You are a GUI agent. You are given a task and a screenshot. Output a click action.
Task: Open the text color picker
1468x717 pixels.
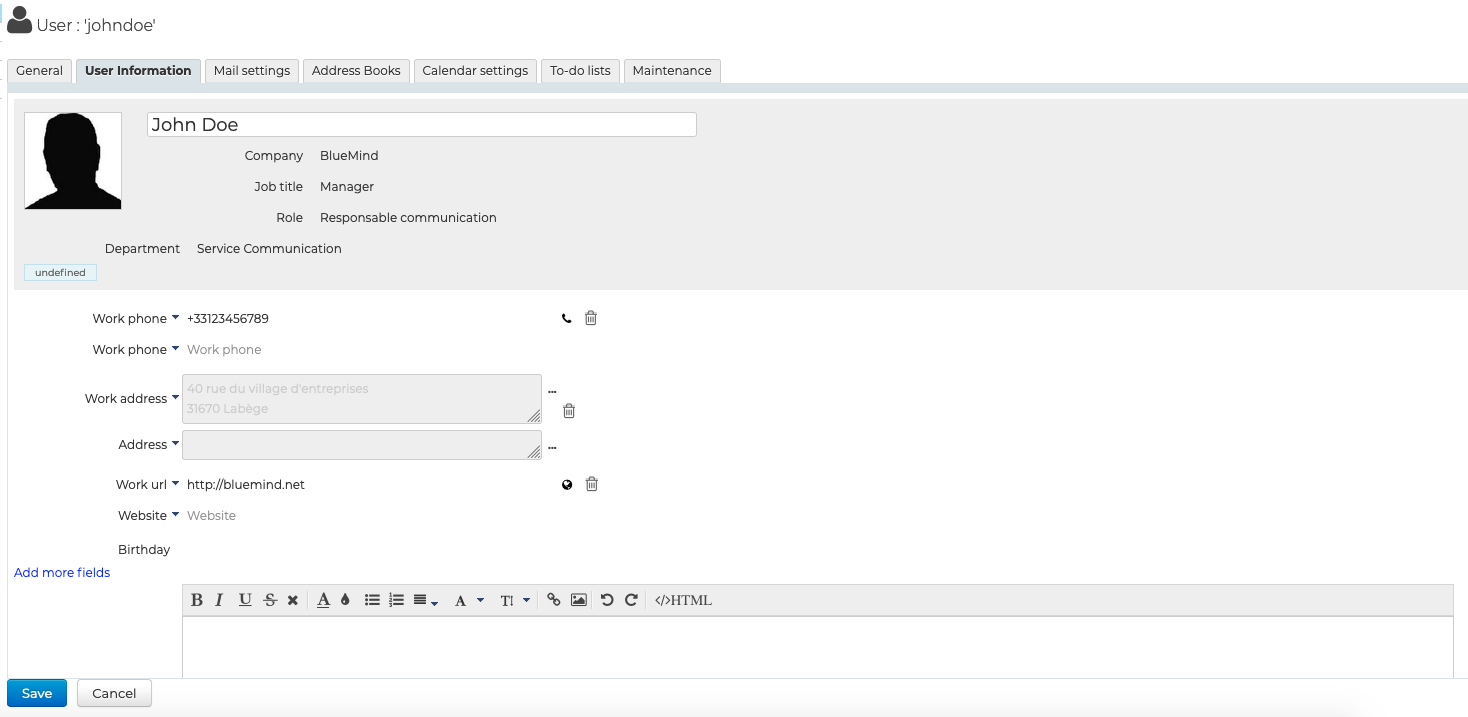[x=323, y=600]
